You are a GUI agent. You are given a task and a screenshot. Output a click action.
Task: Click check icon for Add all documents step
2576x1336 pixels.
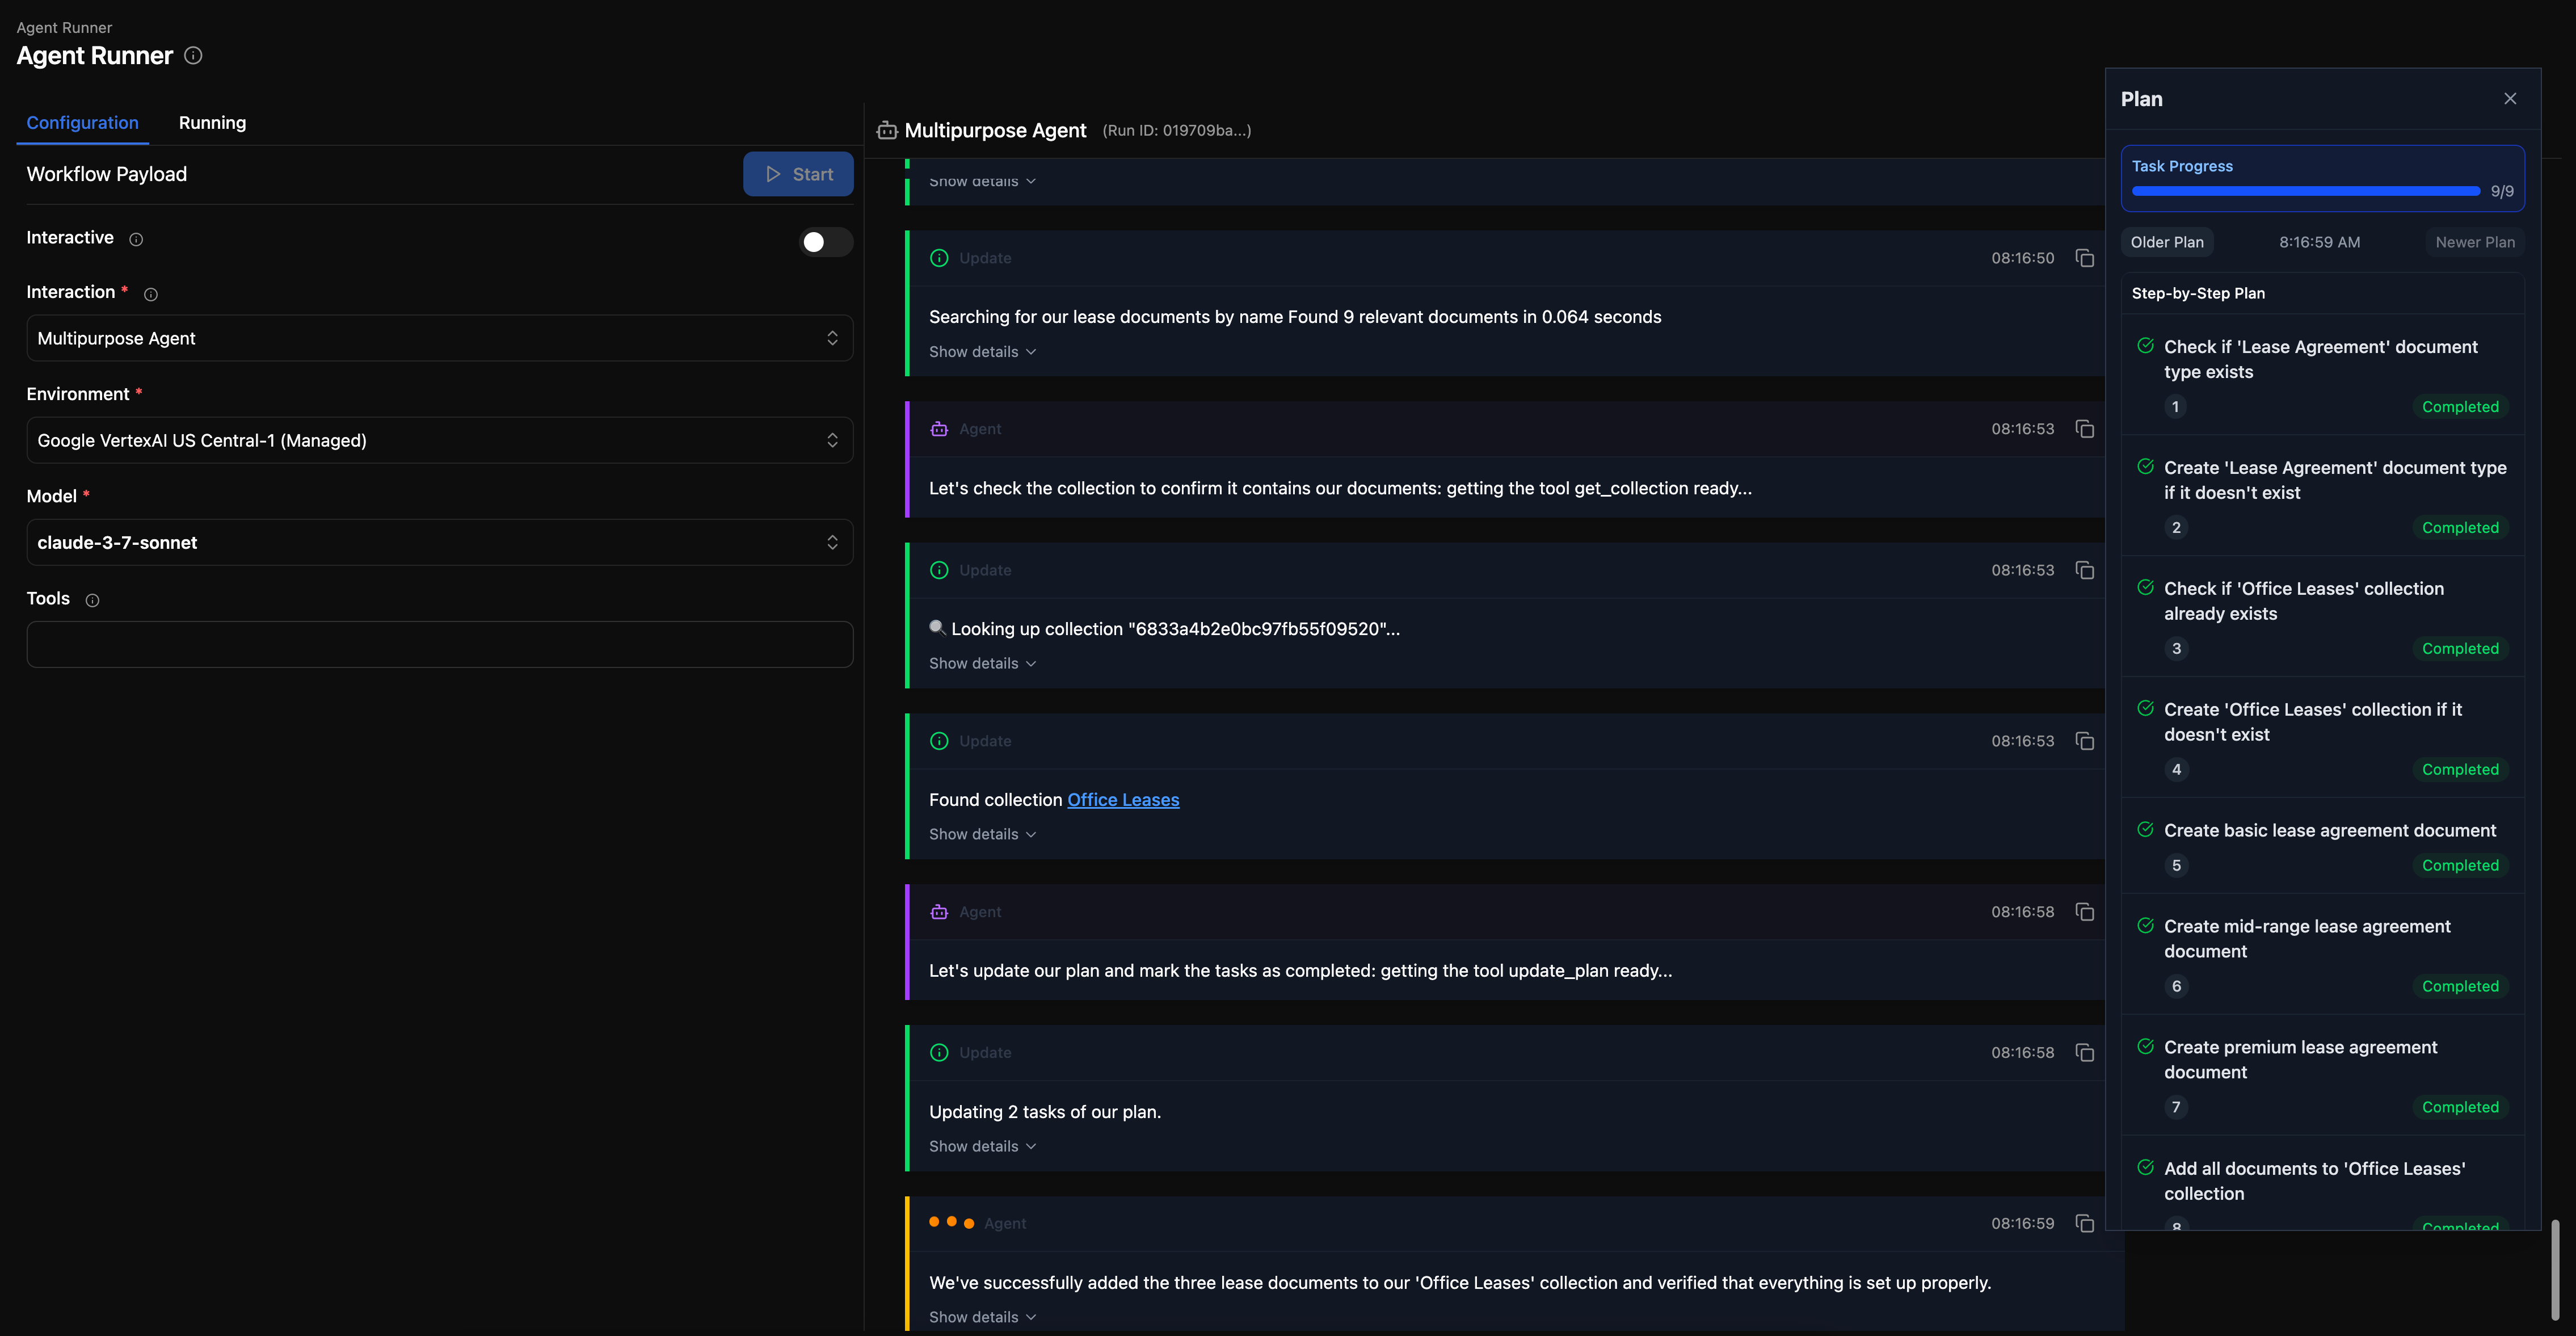click(2145, 1168)
